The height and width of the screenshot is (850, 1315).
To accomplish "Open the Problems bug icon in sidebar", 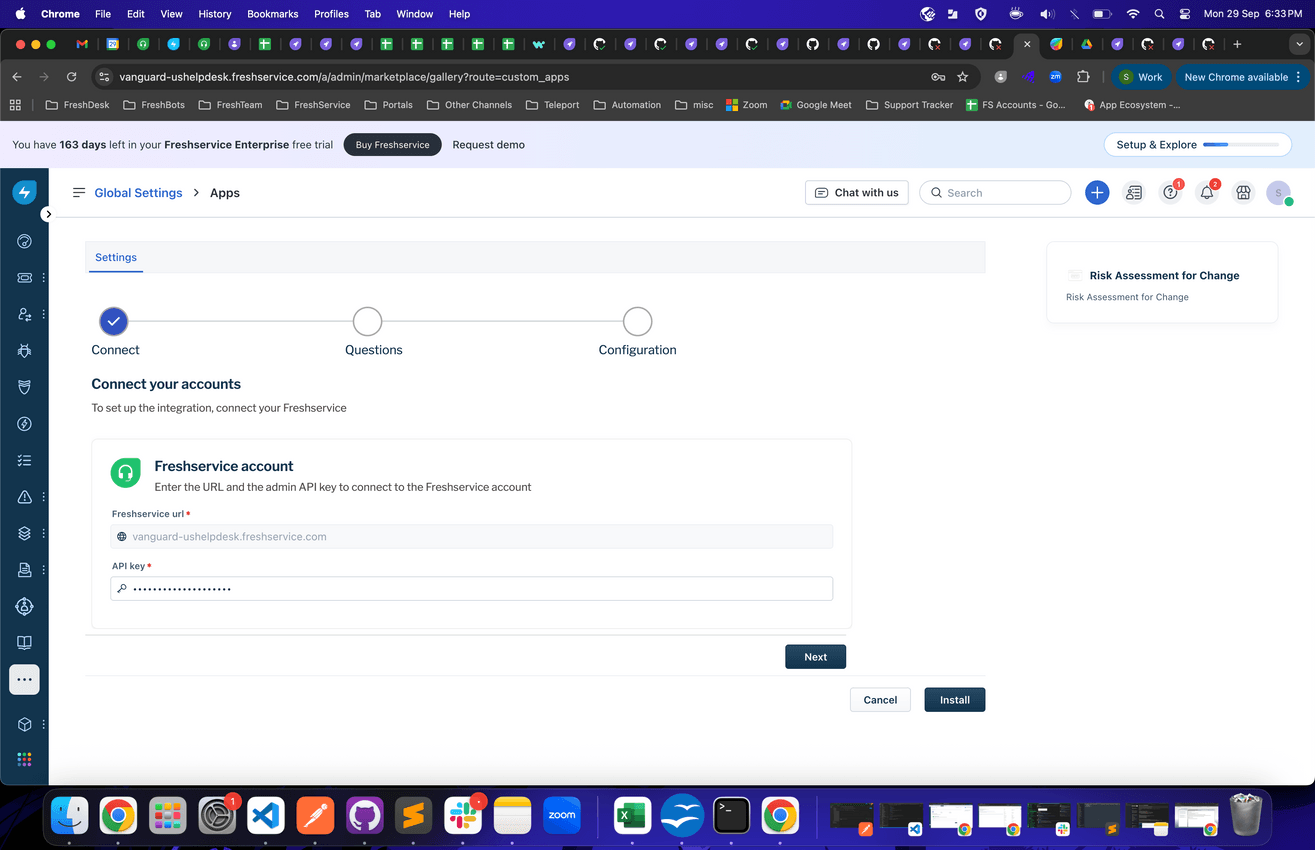I will tap(24, 350).
